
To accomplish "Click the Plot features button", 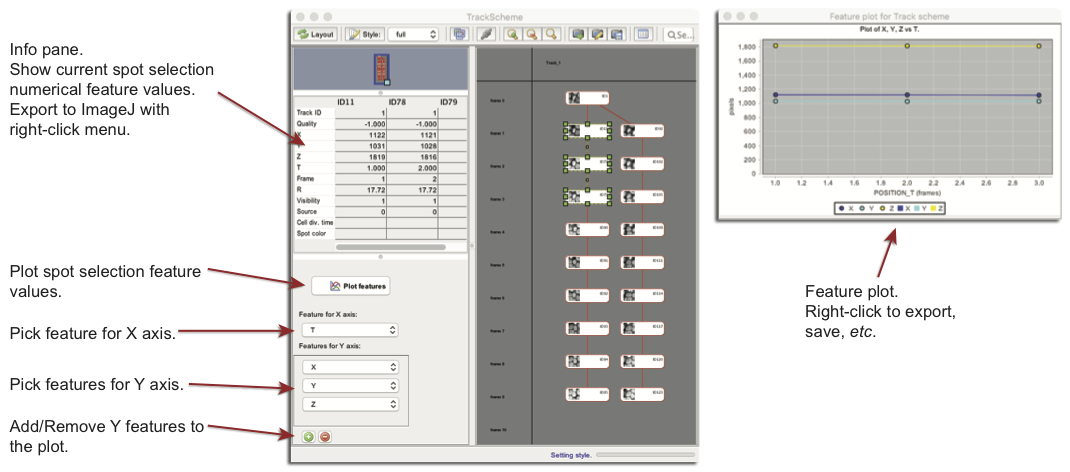I will pyautogui.click(x=351, y=286).
